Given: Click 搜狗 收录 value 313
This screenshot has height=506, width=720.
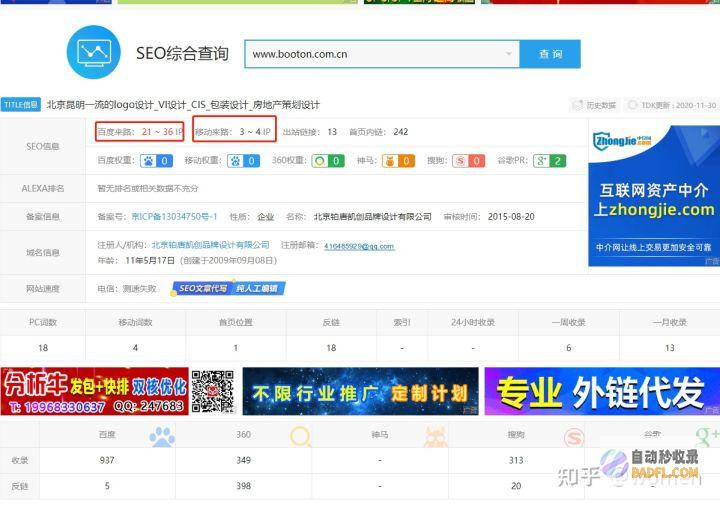Looking at the screenshot, I should [x=516, y=460].
